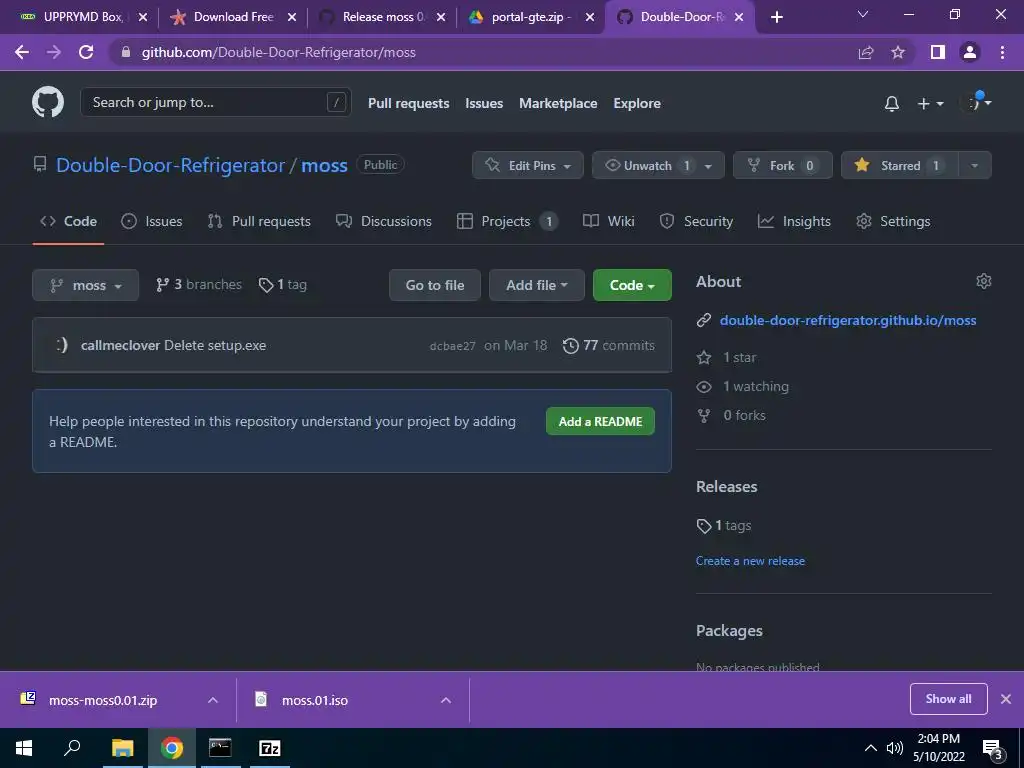
Task: Click the forward navigation arrow
Action: point(54,52)
